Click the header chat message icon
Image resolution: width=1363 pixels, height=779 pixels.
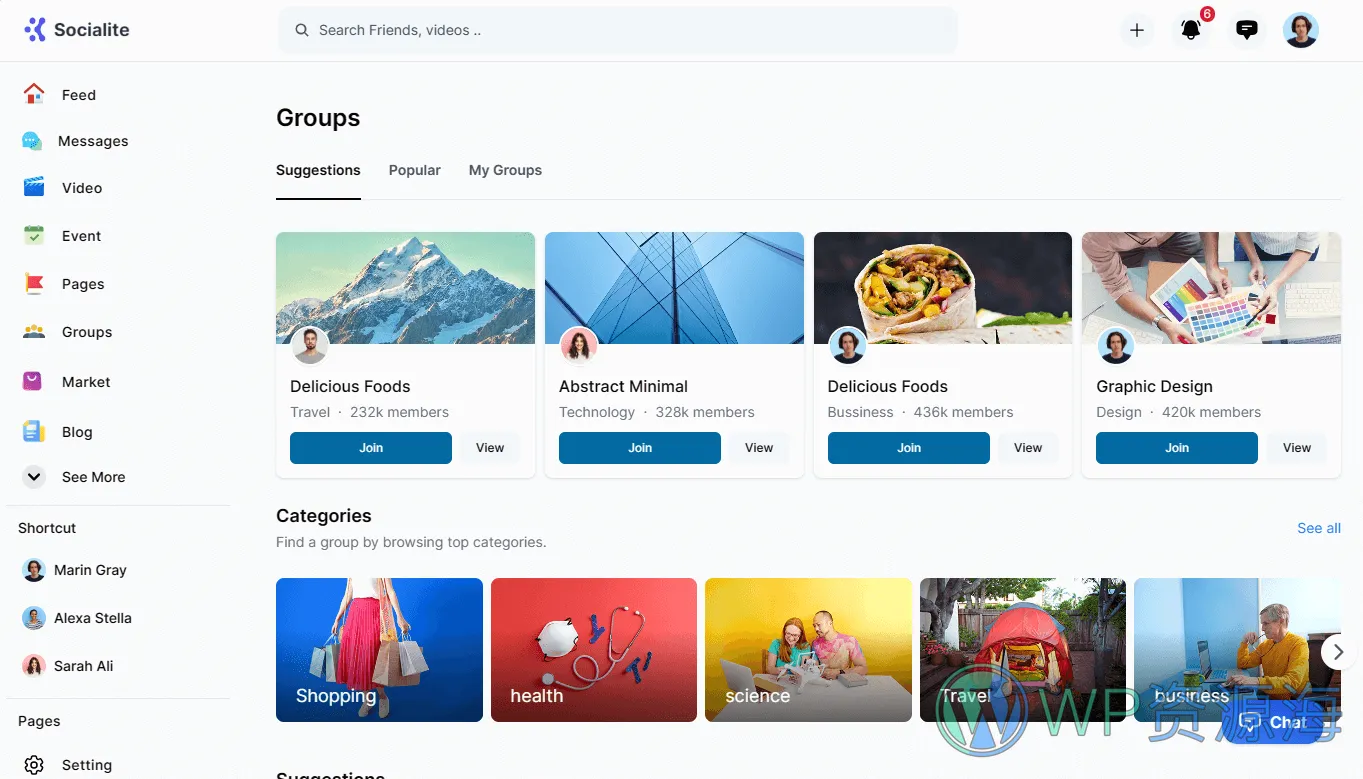pyautogui.click(x=1246, y=30)
